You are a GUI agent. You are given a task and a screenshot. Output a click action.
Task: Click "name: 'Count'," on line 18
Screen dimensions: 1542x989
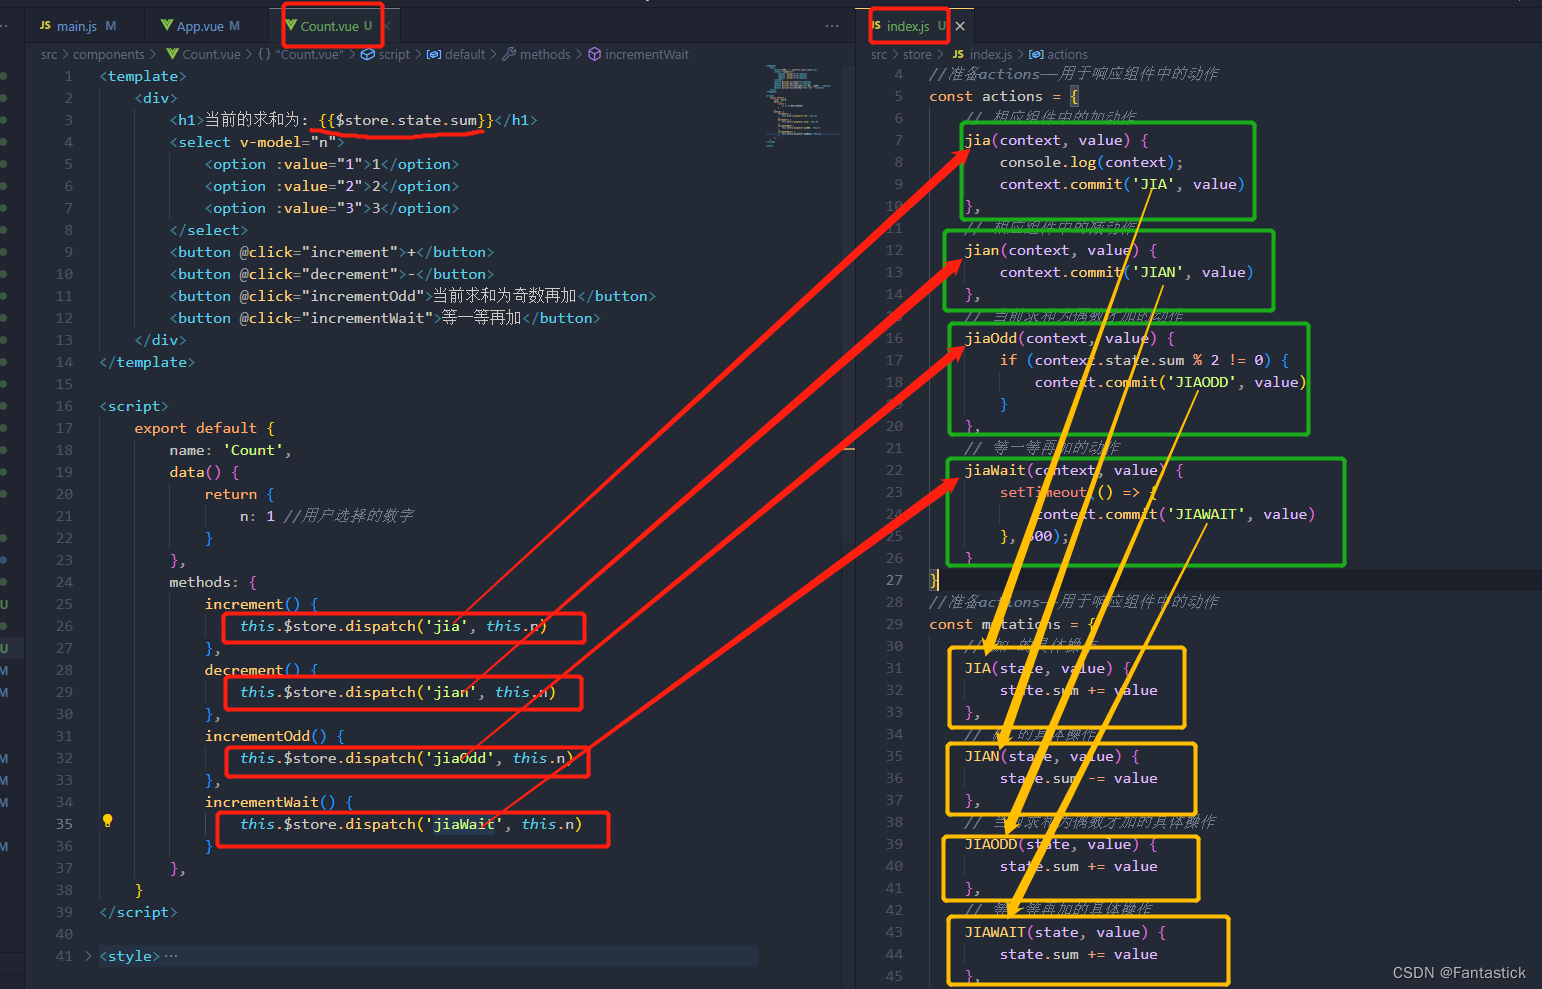pos(230,450)
